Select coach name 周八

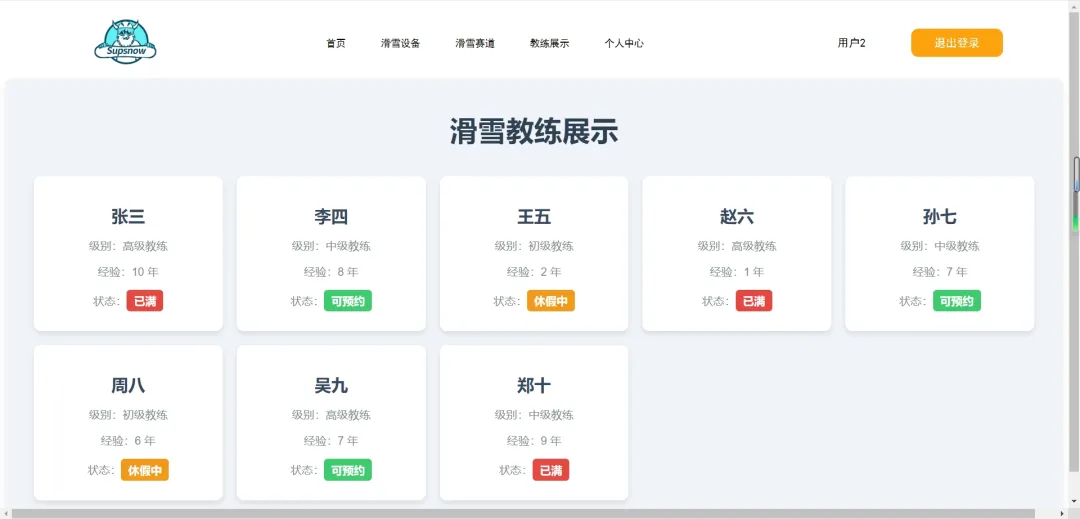pos(128,385)
